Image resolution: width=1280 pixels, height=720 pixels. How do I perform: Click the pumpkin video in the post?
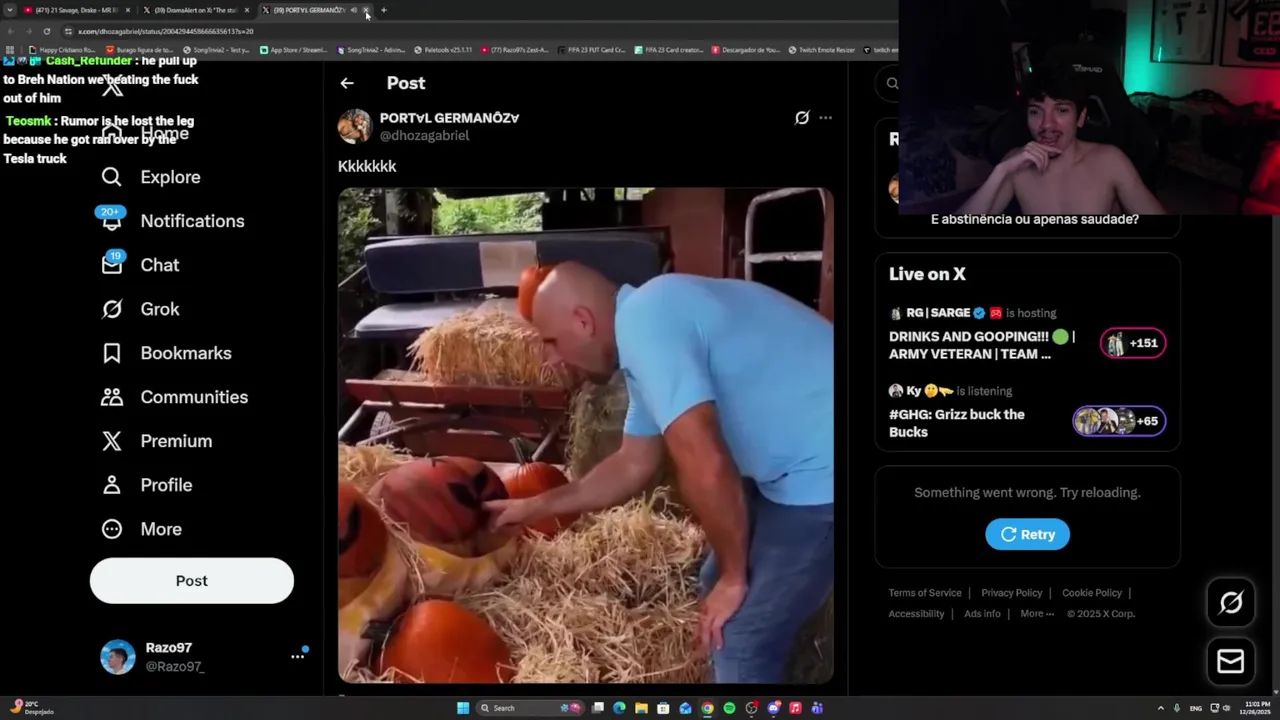click(x=586, y=436)
